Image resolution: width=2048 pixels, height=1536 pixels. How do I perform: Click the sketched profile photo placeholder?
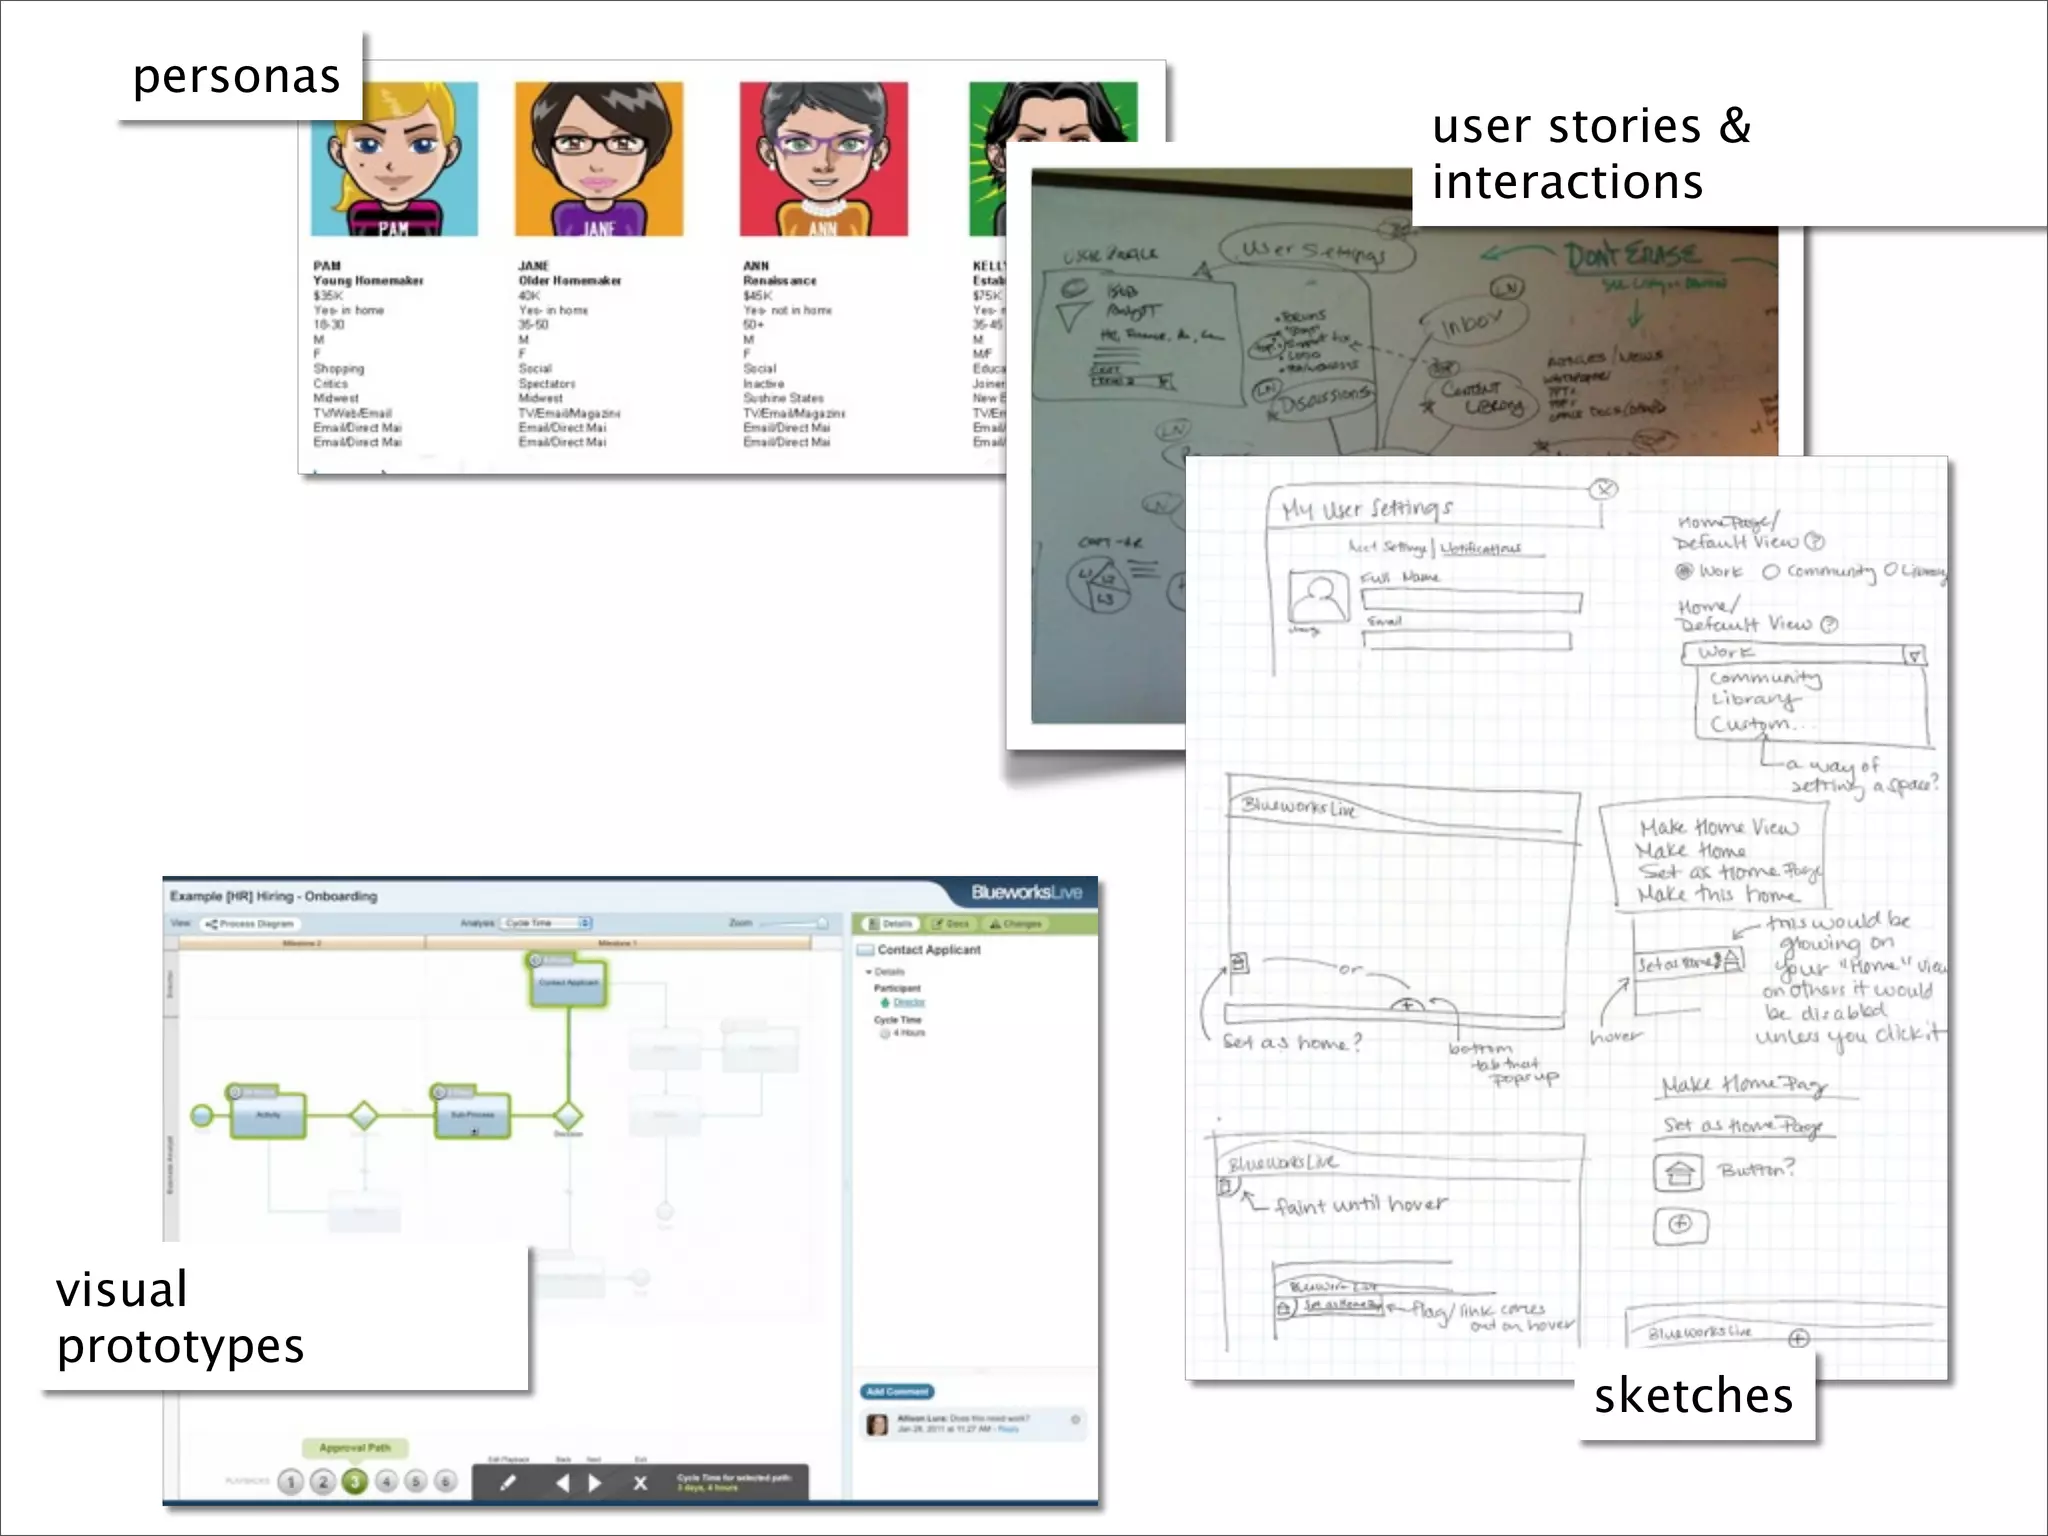(1318, 597)
